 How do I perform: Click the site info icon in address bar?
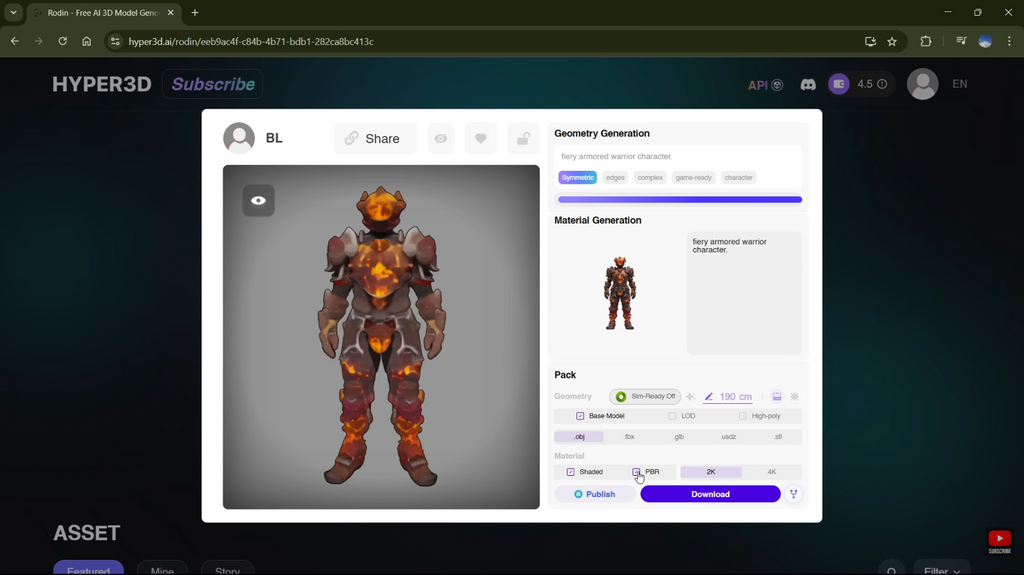115,41
